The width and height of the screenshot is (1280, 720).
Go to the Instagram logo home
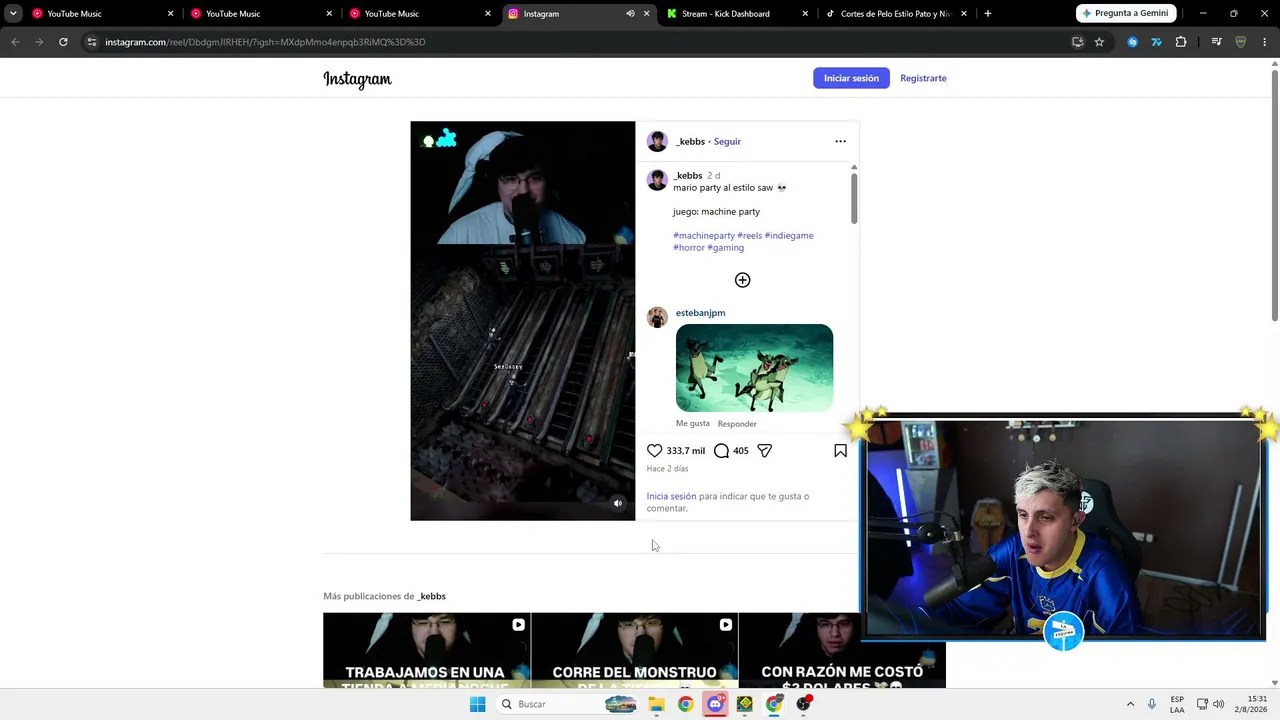357,79
